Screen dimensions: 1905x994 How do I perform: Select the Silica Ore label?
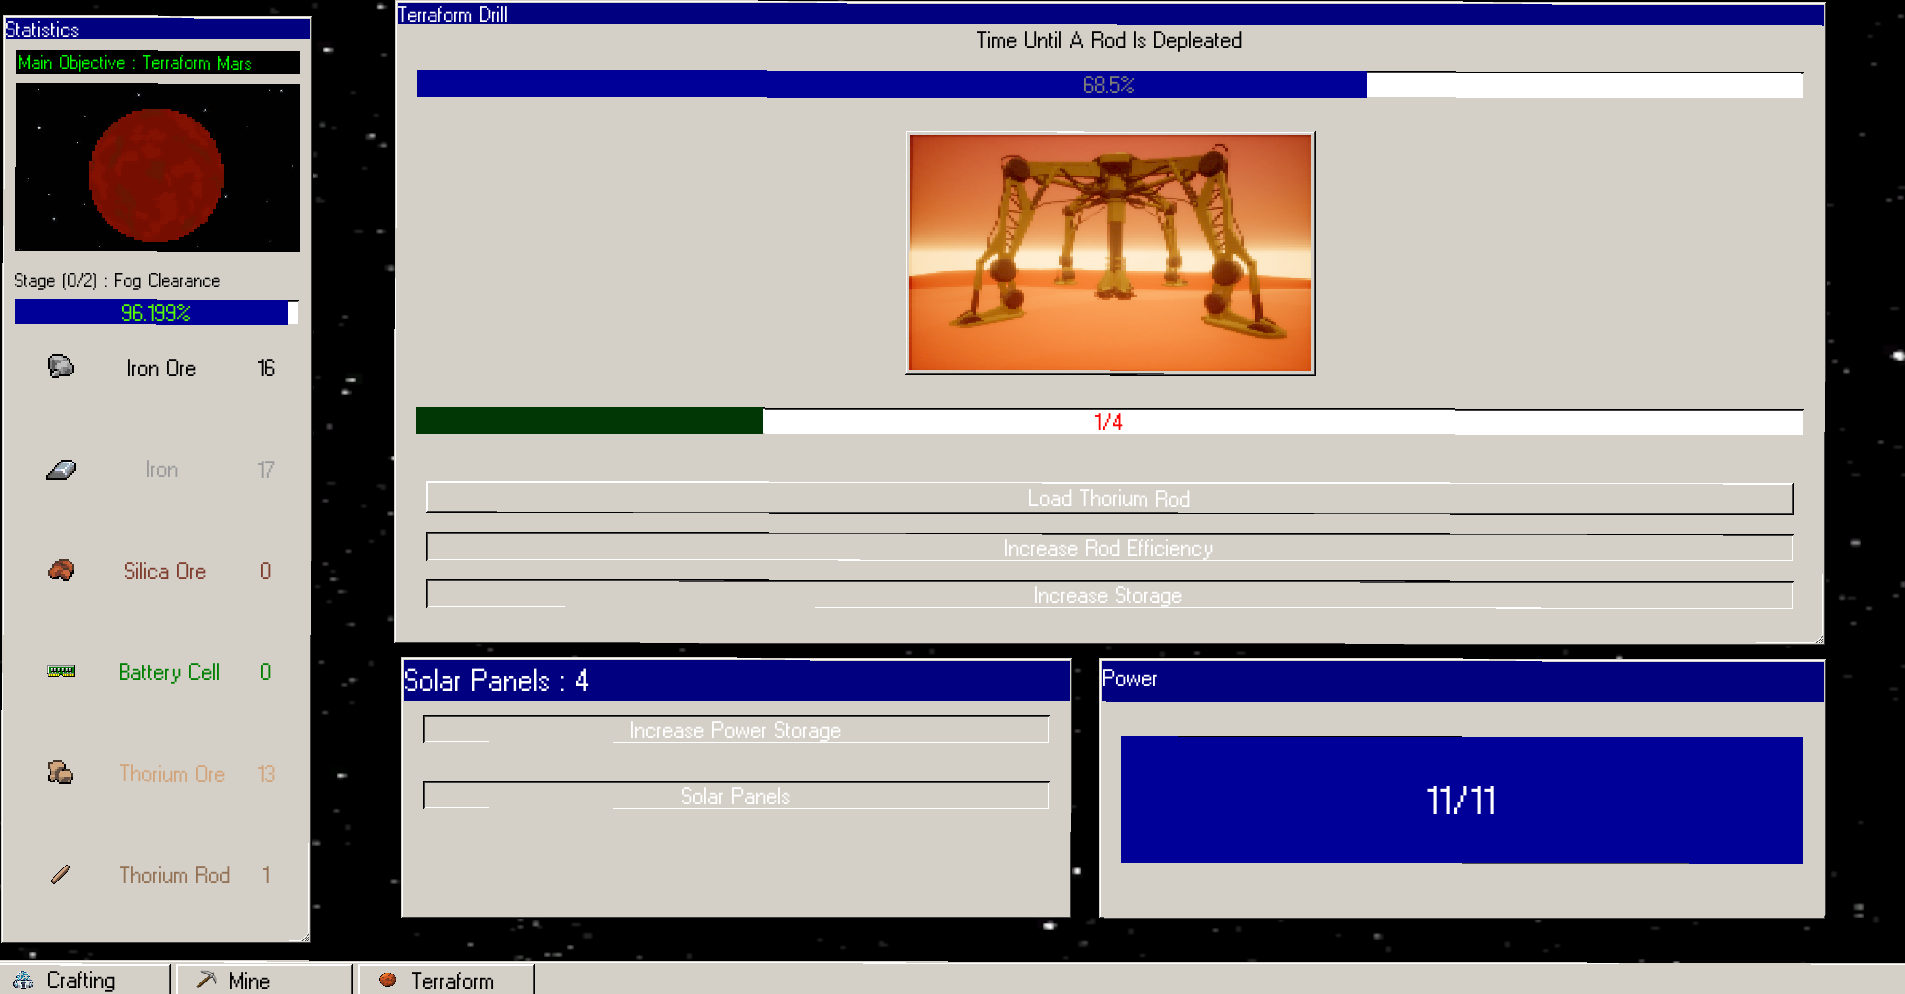pyautogui.click(x=165, y=571)
